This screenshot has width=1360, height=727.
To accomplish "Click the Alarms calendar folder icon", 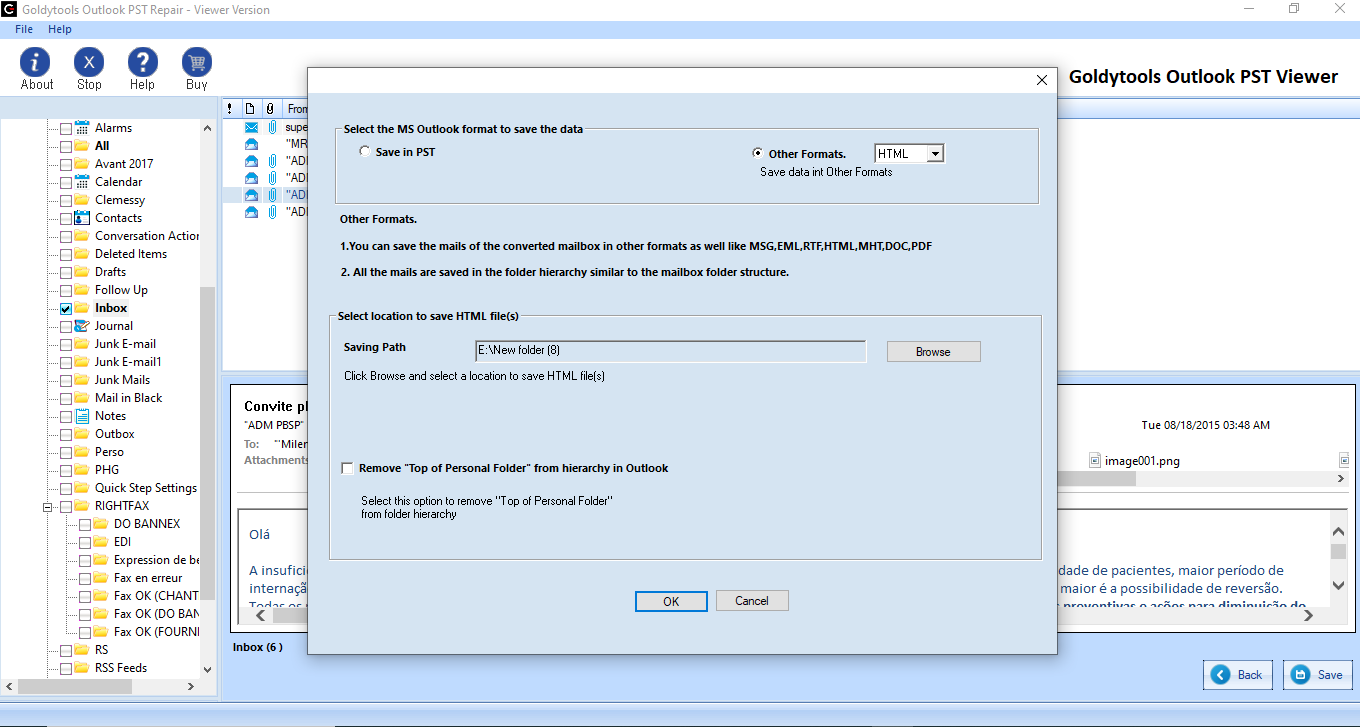I will point(82,128).
